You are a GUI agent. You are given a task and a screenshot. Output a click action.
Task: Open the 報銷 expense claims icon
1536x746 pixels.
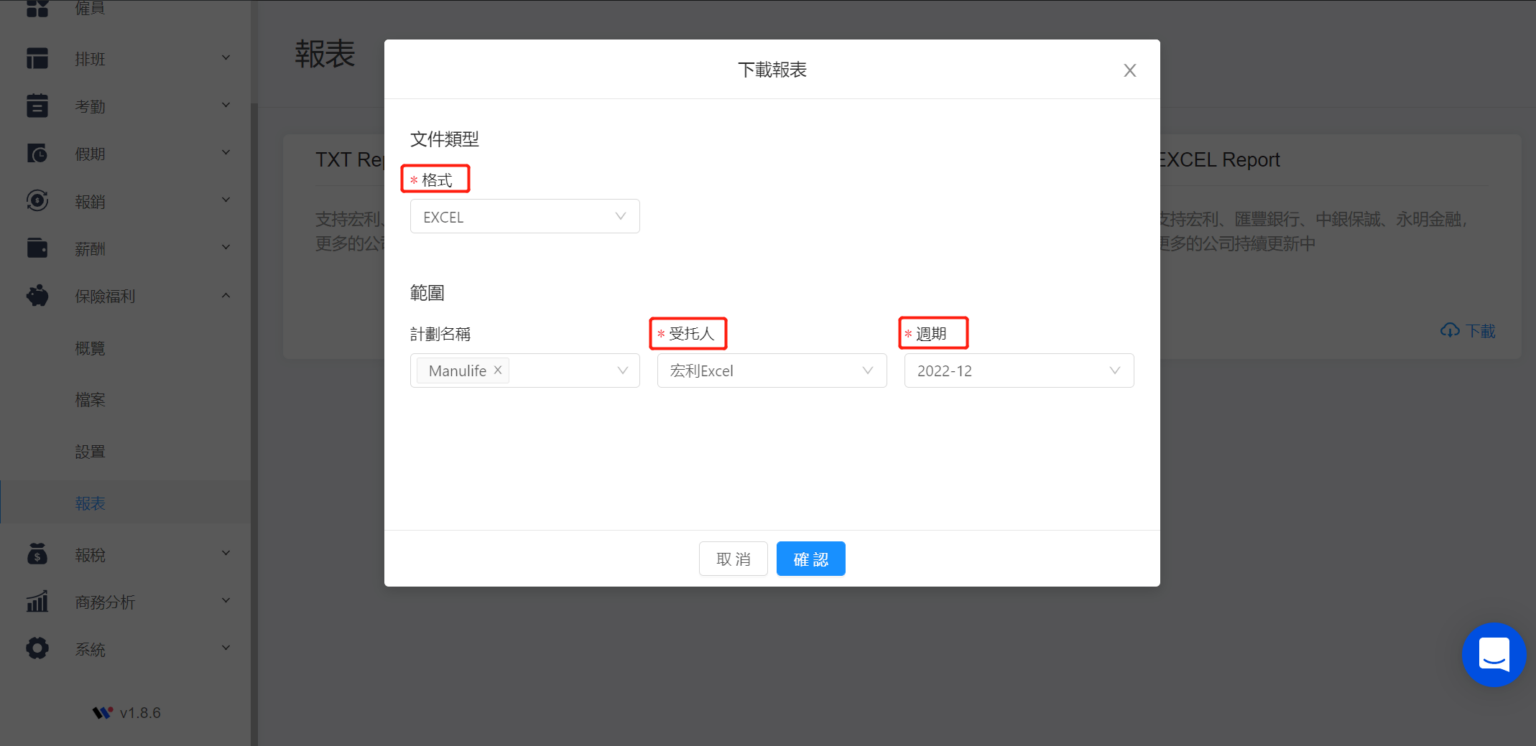[37, 200]
